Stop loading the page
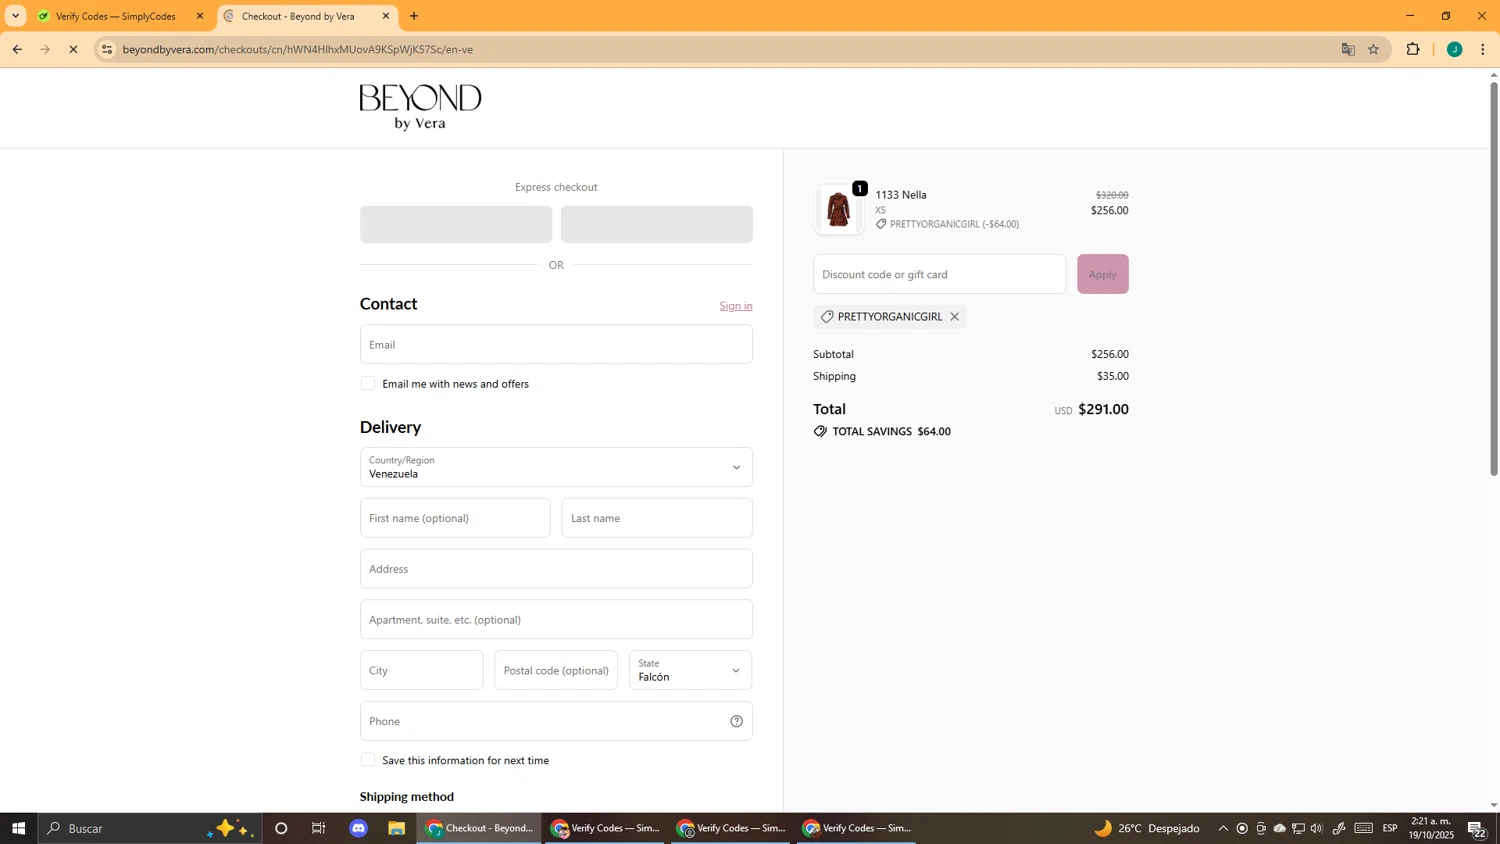The image size is (1500, 844). coord(73,49)
